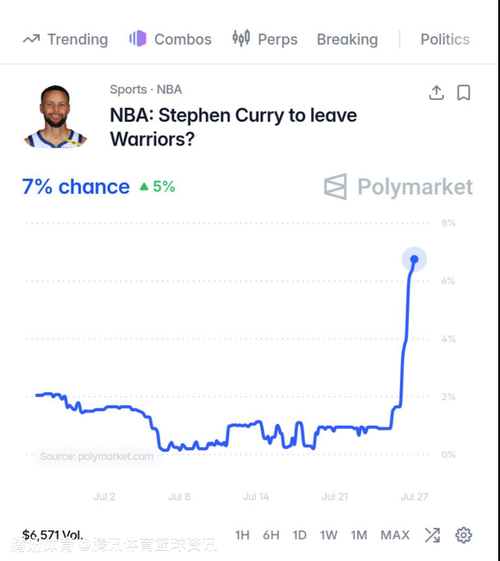
Task: Click the Polymarket logo
Action: 398,186
